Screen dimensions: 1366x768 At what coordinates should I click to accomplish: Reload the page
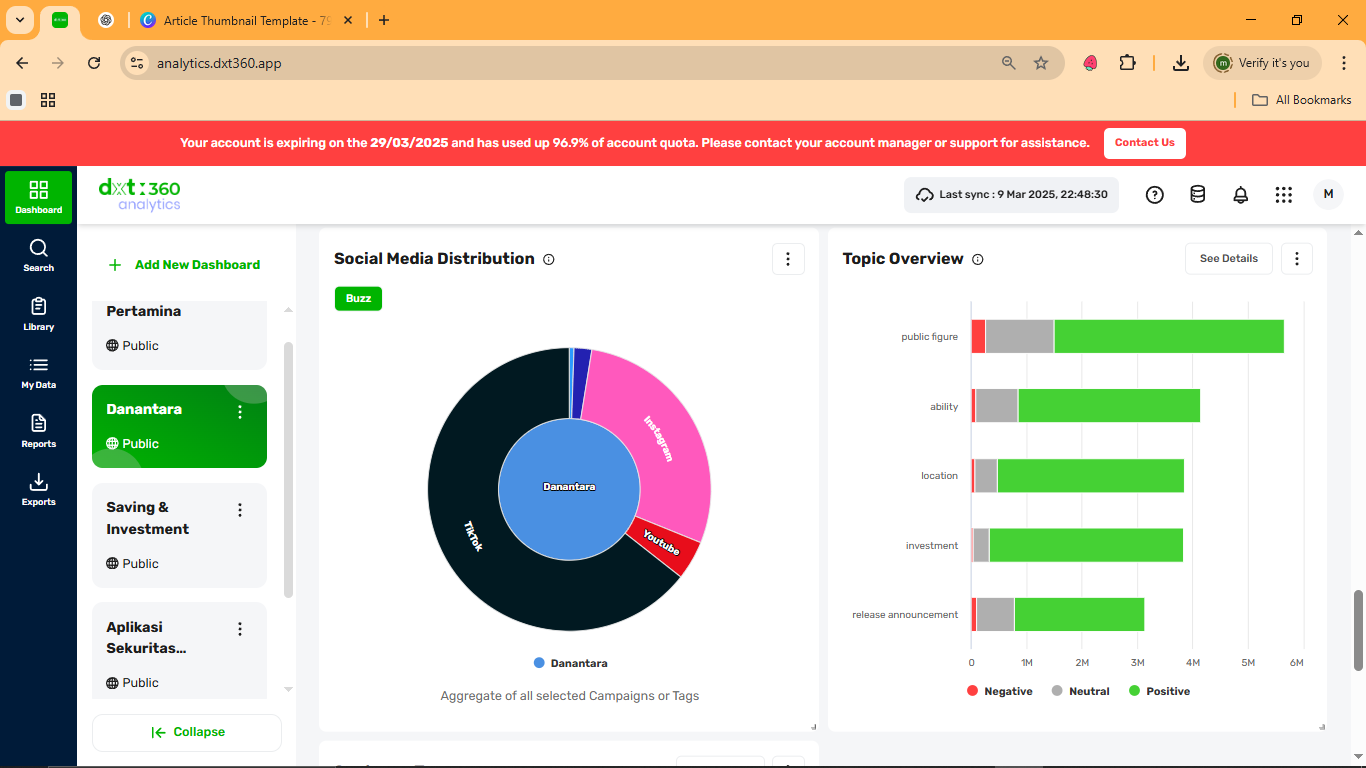tap(94, 63)
